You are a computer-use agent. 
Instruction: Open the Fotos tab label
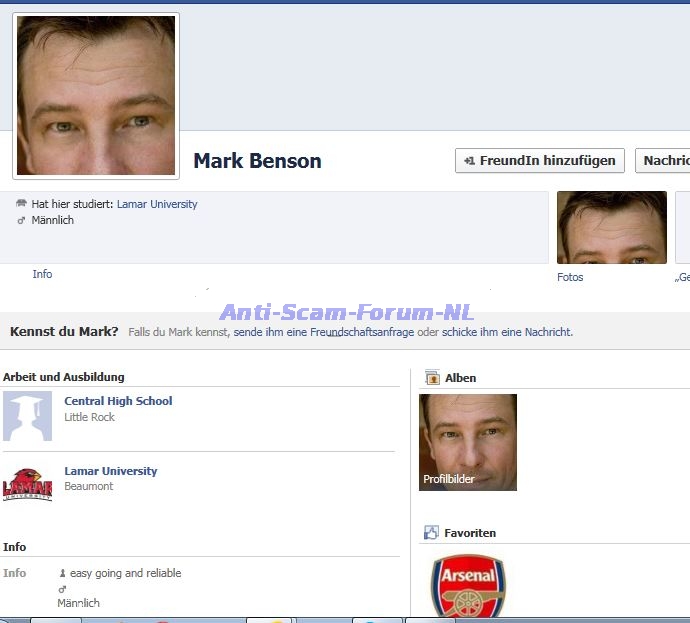click(570, 277)
